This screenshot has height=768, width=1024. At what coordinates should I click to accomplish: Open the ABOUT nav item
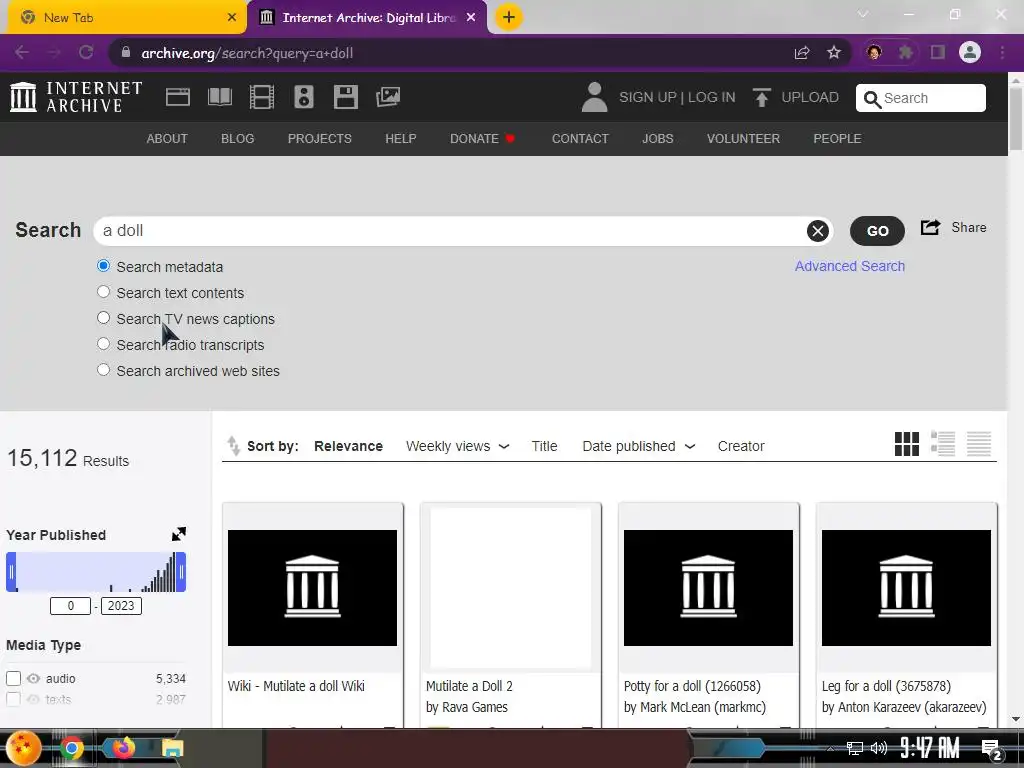167,138
